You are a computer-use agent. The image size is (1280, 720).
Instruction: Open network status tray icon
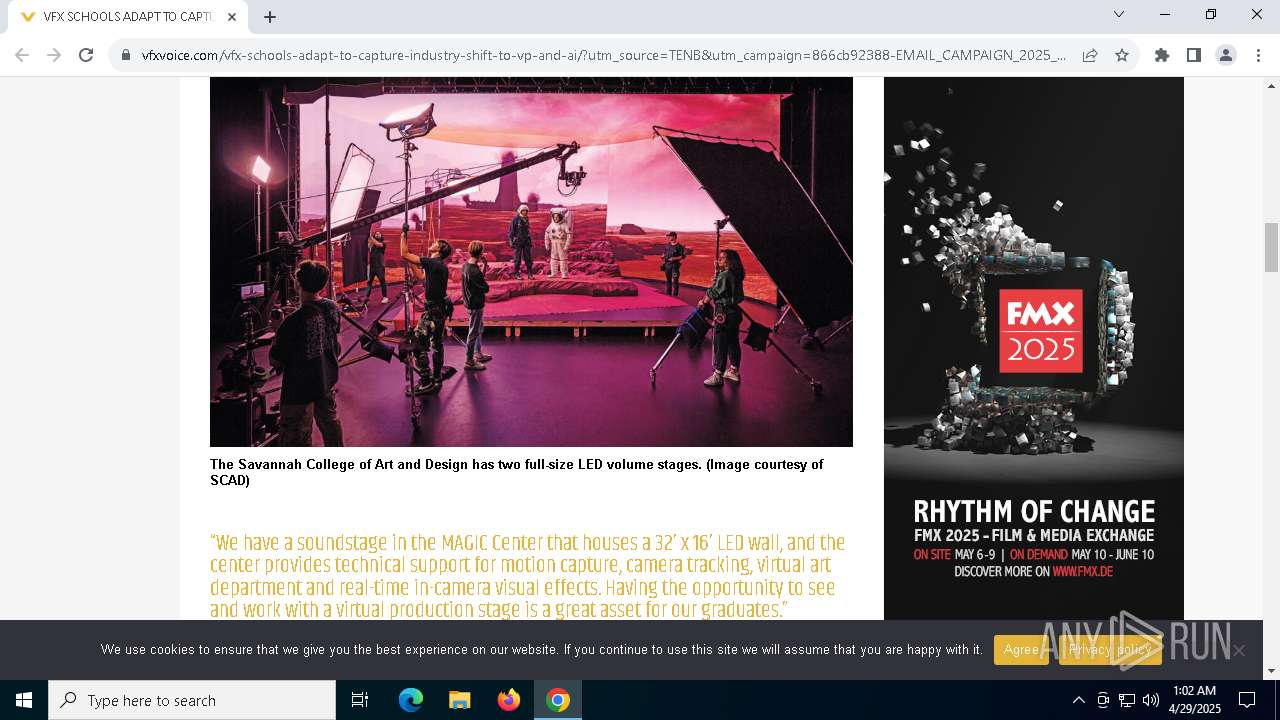tap(1127, 700)
